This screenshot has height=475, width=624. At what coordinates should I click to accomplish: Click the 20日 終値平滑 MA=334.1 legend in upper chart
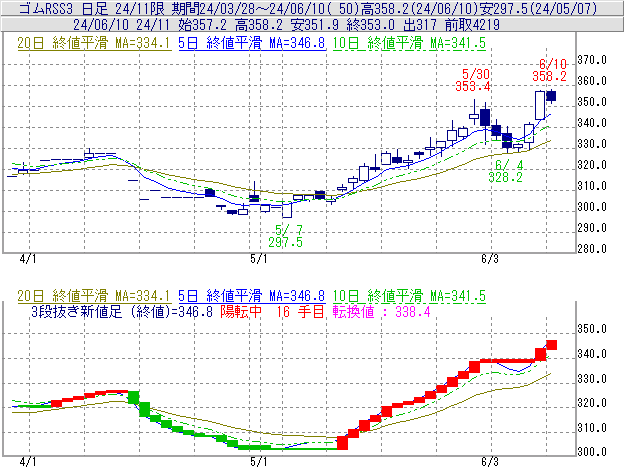(94, 43)
